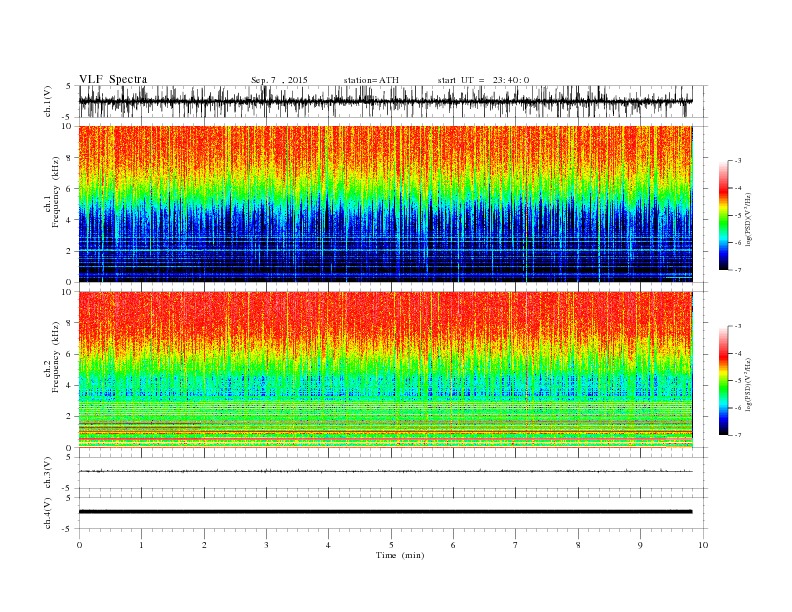Click the "5" tick on the time axis

tap(391, 545)
